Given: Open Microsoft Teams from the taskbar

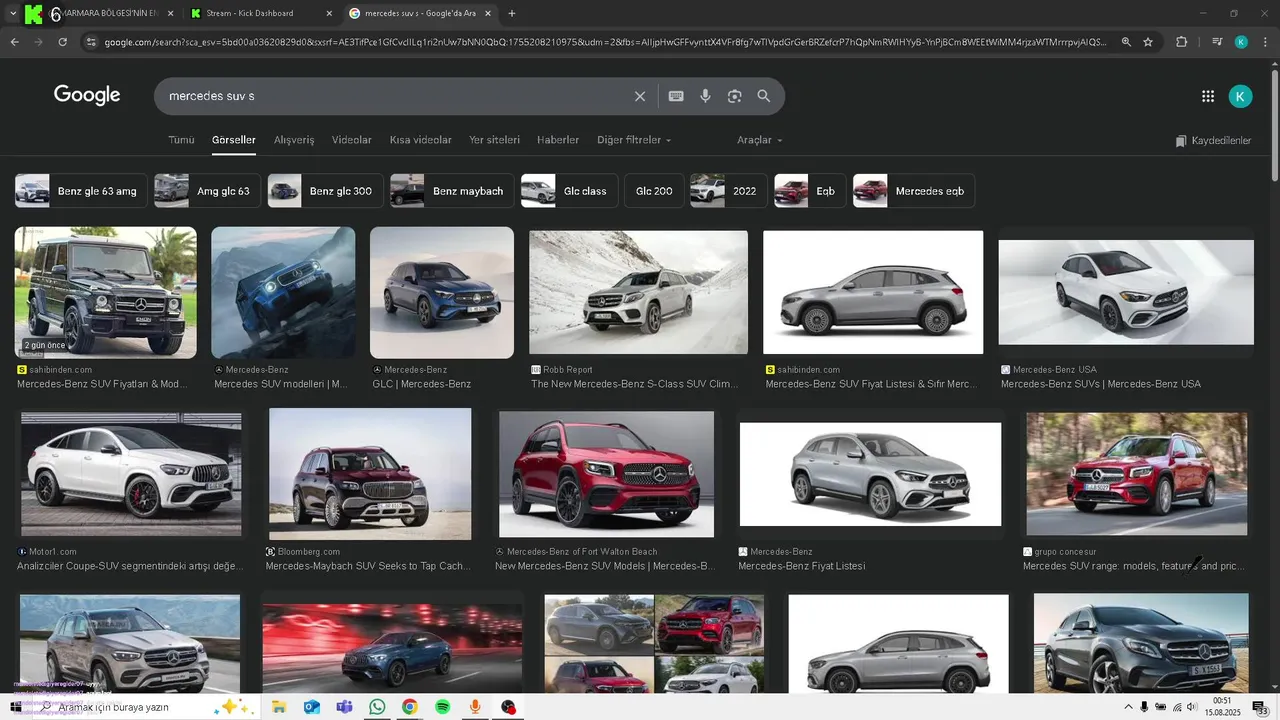Looking at the screenshot, I should pos(344,707).
